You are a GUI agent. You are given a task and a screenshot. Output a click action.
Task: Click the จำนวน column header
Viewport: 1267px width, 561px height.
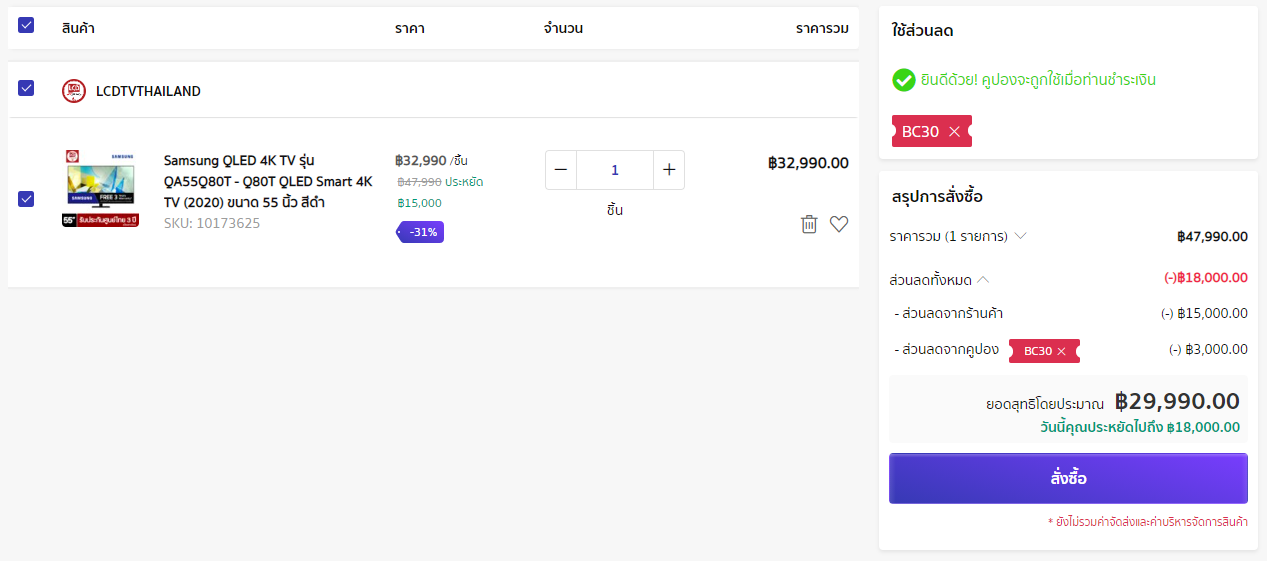coord(563,28)
